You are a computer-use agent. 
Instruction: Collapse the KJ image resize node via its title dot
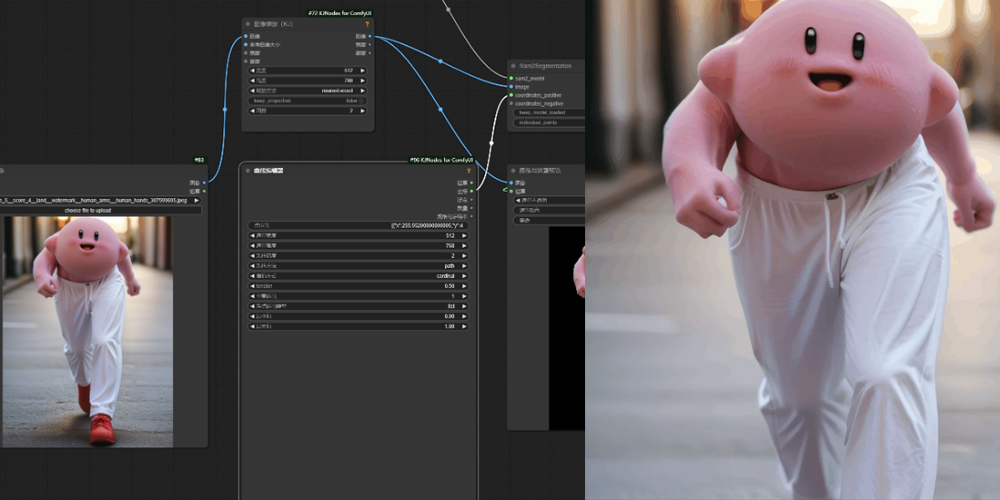[x=248, y=24]
